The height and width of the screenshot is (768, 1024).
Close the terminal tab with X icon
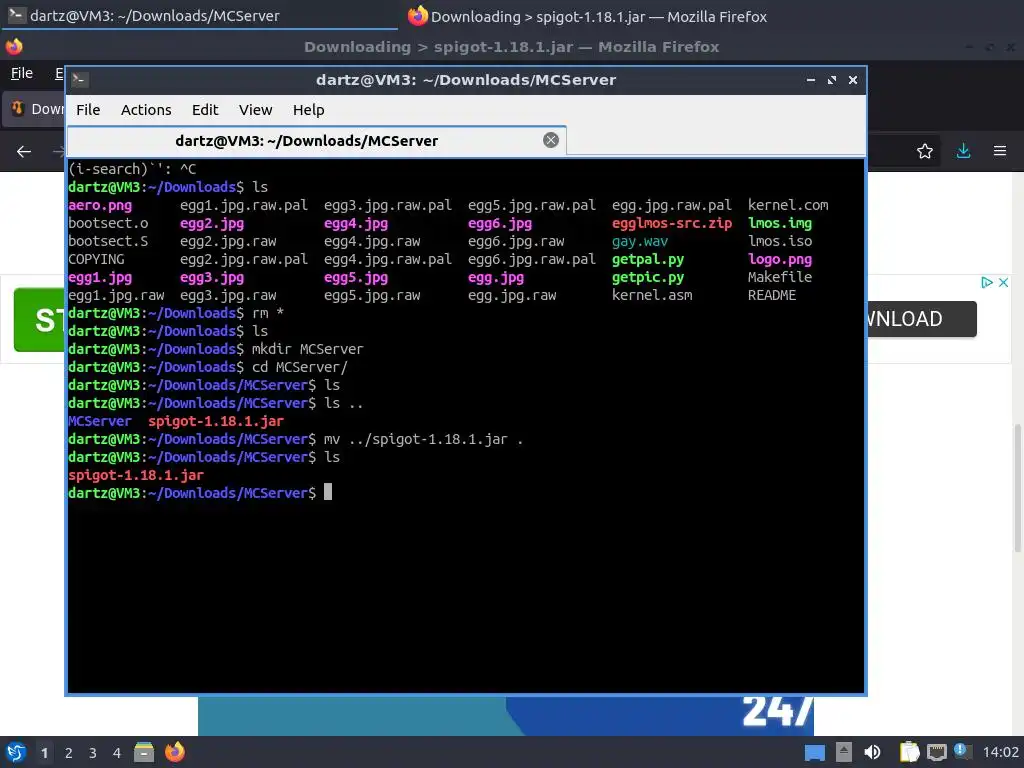tap(551, 140)
